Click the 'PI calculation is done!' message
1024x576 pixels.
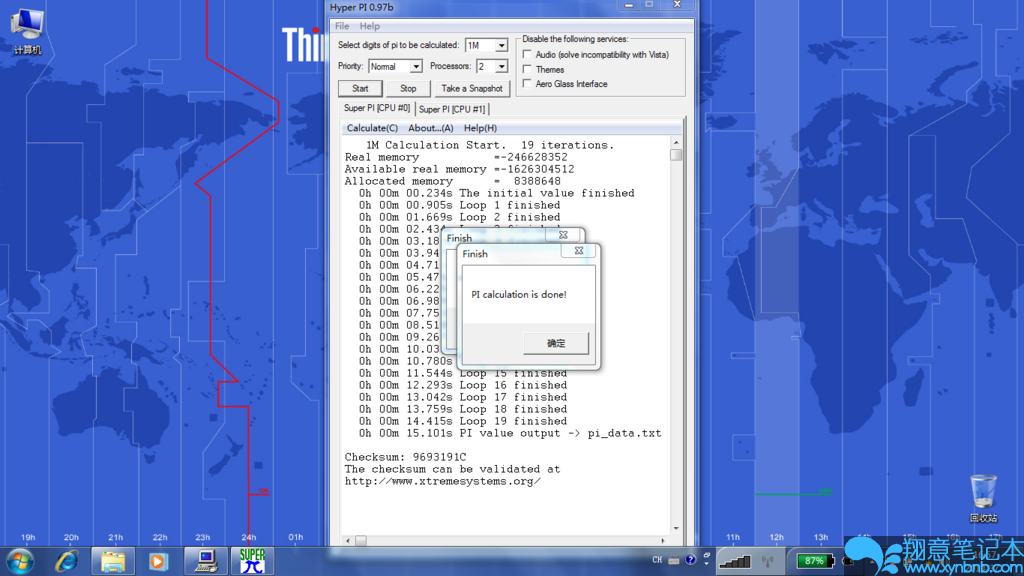pos(519,295)
